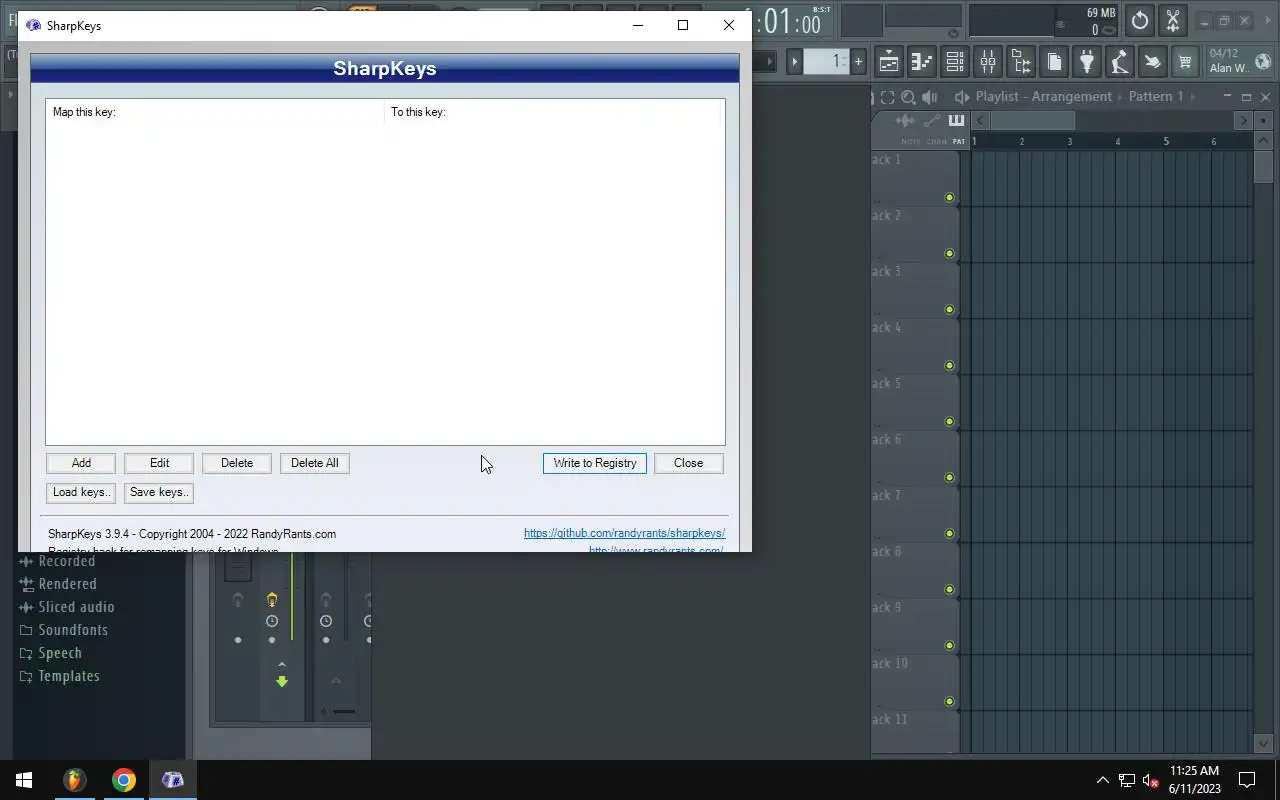Click the yellow highlighted mixer track icon
This screenshot has width=1280, height=800.
point(272,600)
